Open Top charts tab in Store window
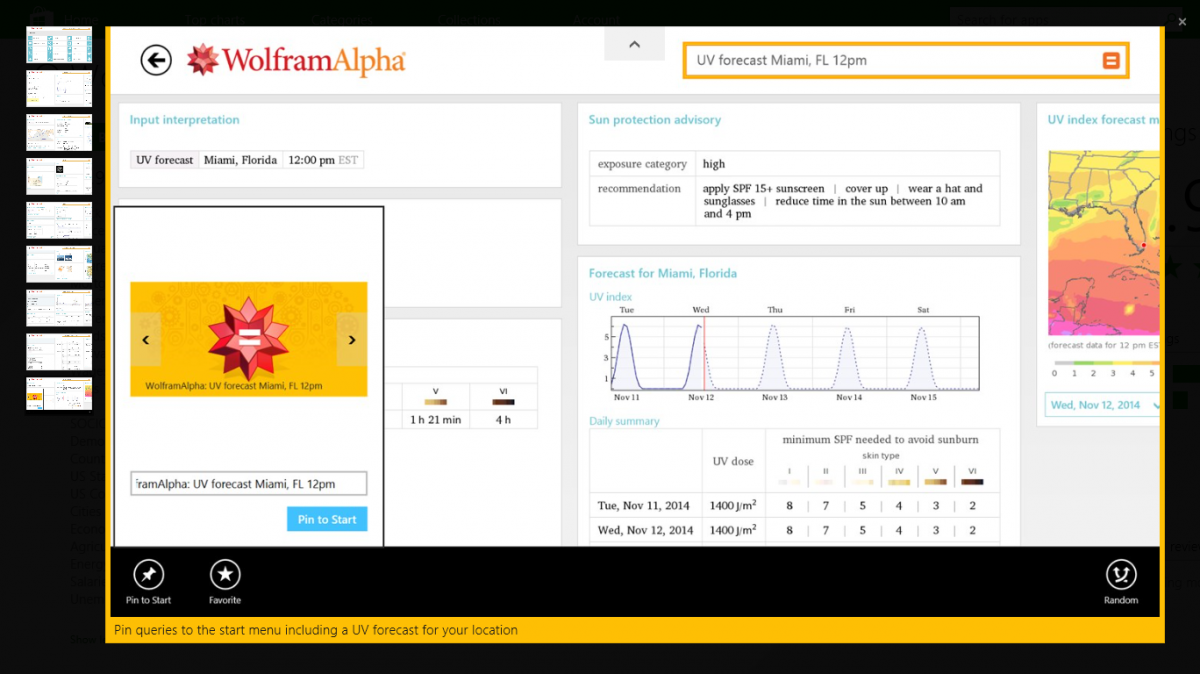 213,19
